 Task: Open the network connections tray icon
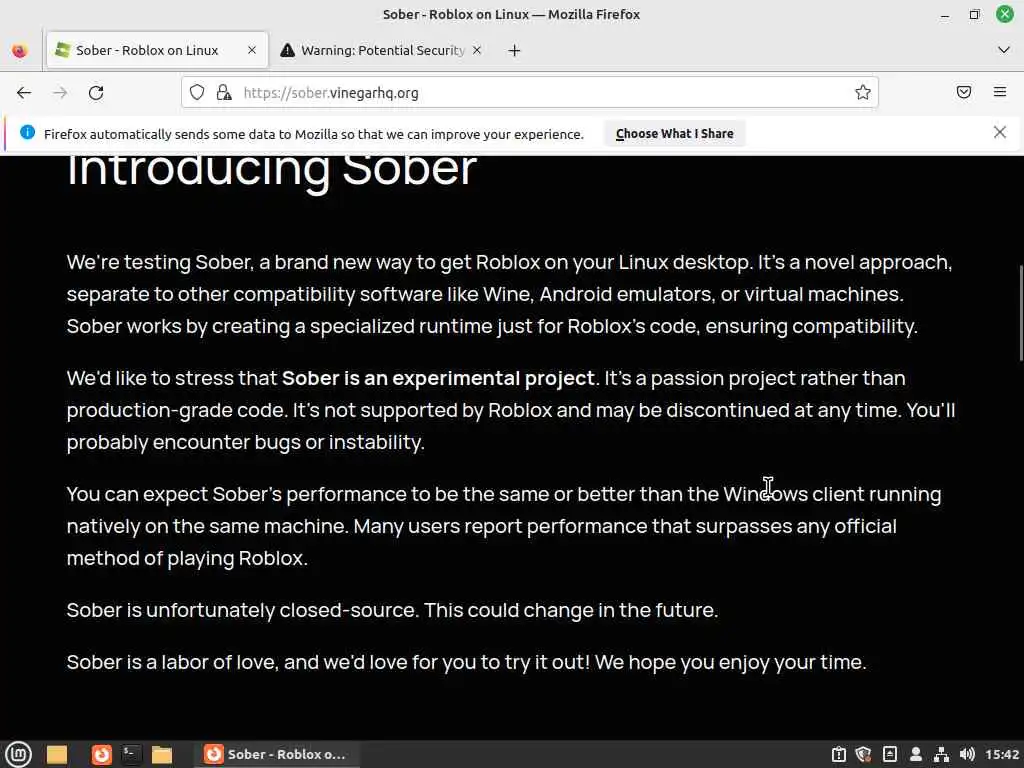click(941, 754)
